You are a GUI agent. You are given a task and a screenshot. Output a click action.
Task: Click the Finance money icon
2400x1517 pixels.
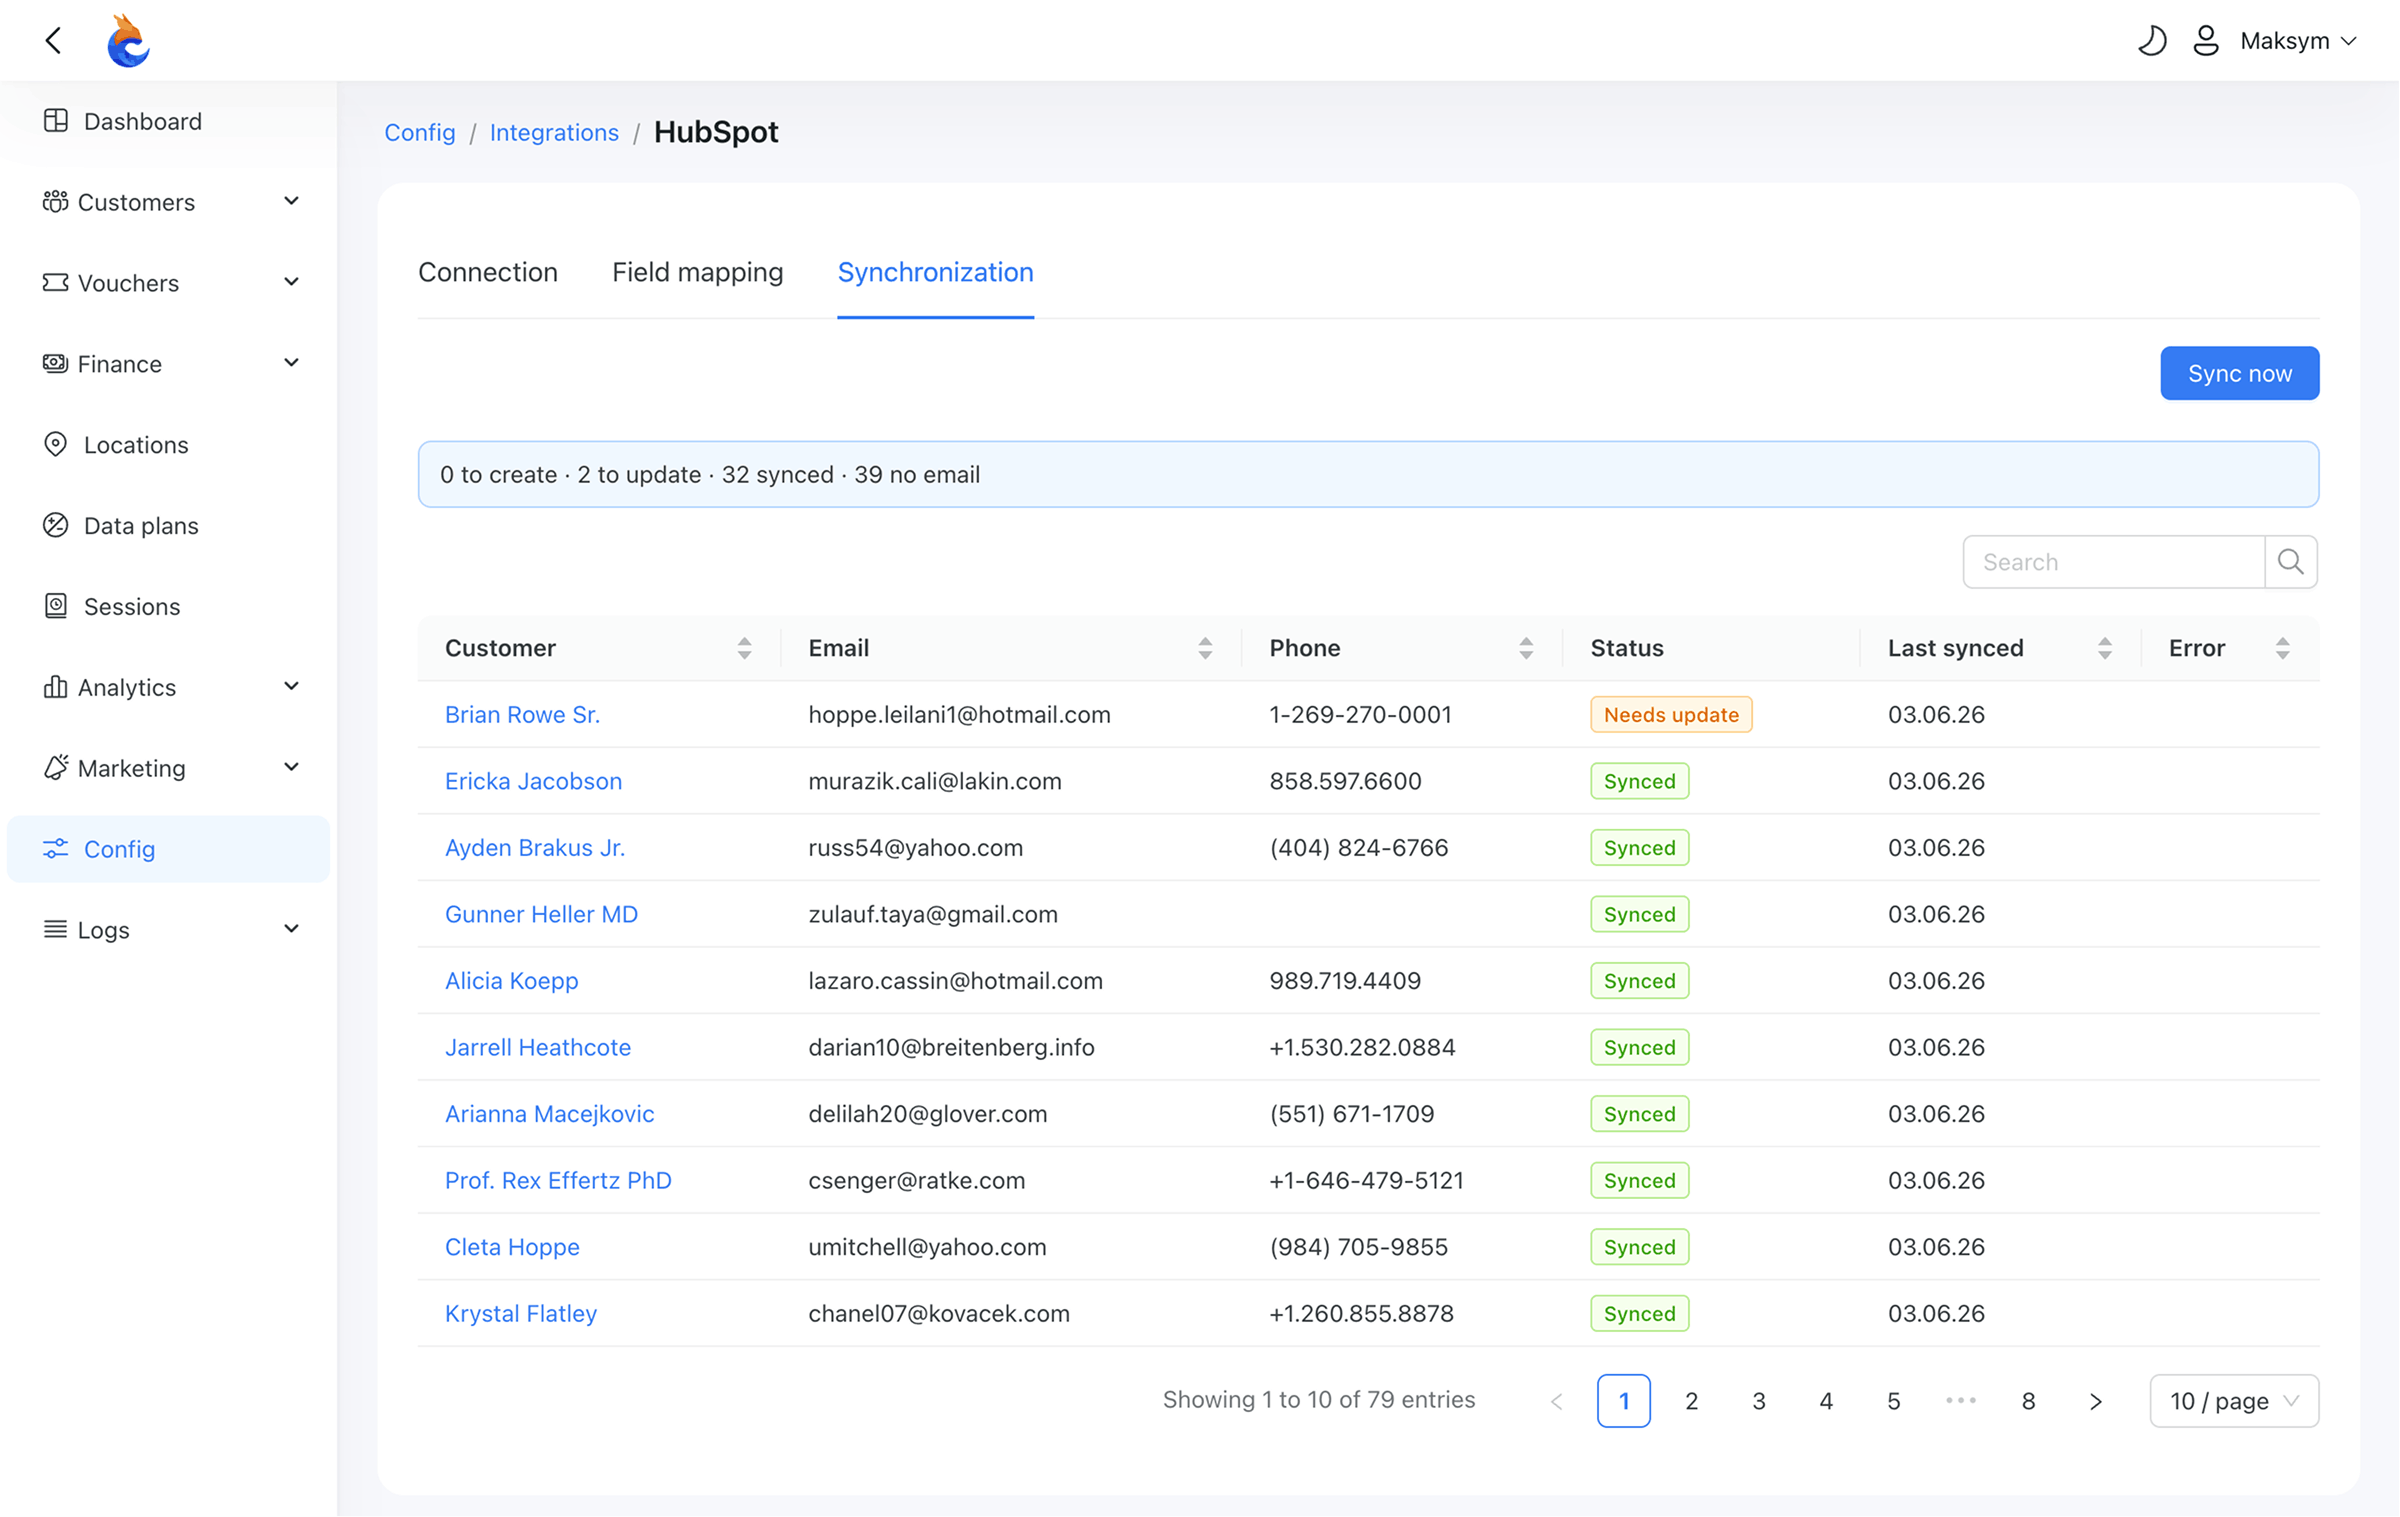(x=55, y=364)
